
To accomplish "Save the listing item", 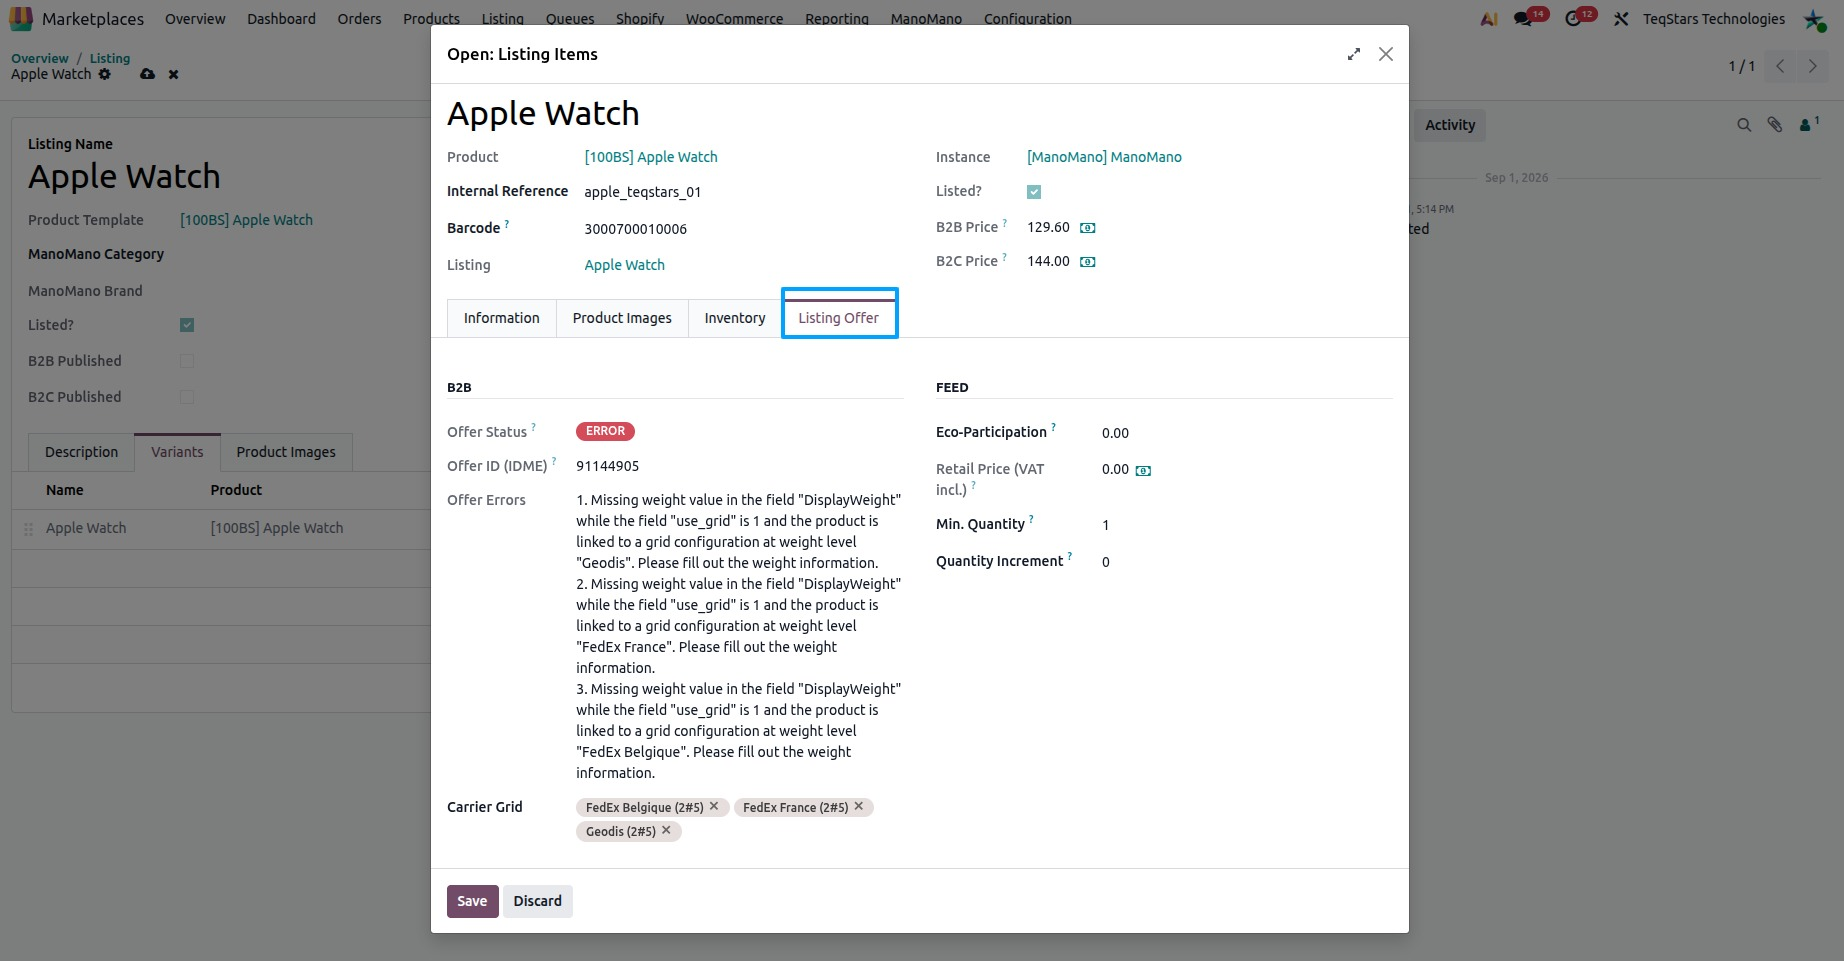I will (472, 901).
